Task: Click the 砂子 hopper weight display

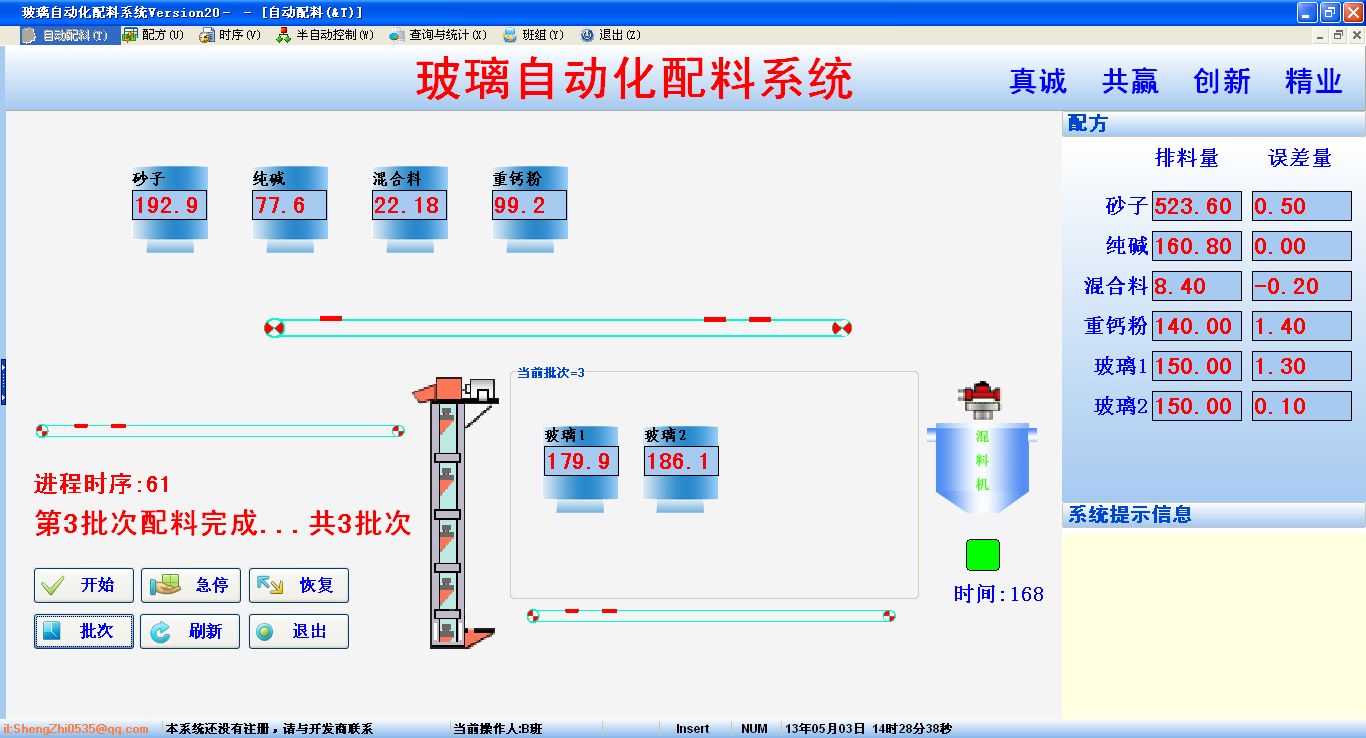Action: [x=169, y=206]
